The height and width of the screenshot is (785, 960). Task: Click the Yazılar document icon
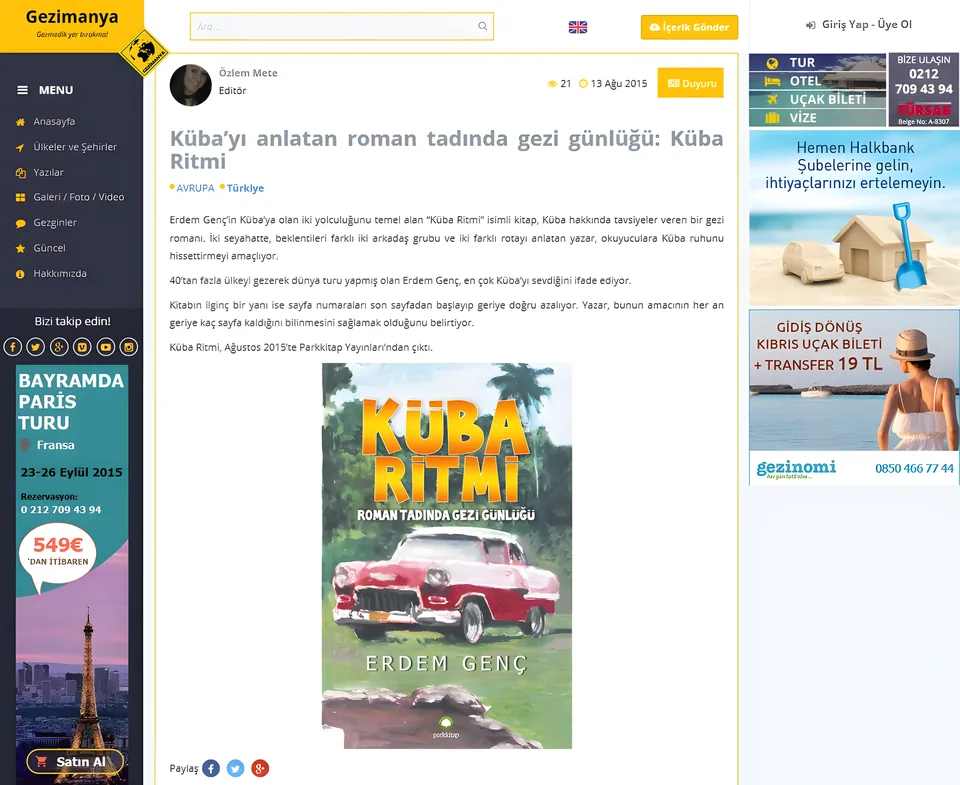(x=20, y=173)
